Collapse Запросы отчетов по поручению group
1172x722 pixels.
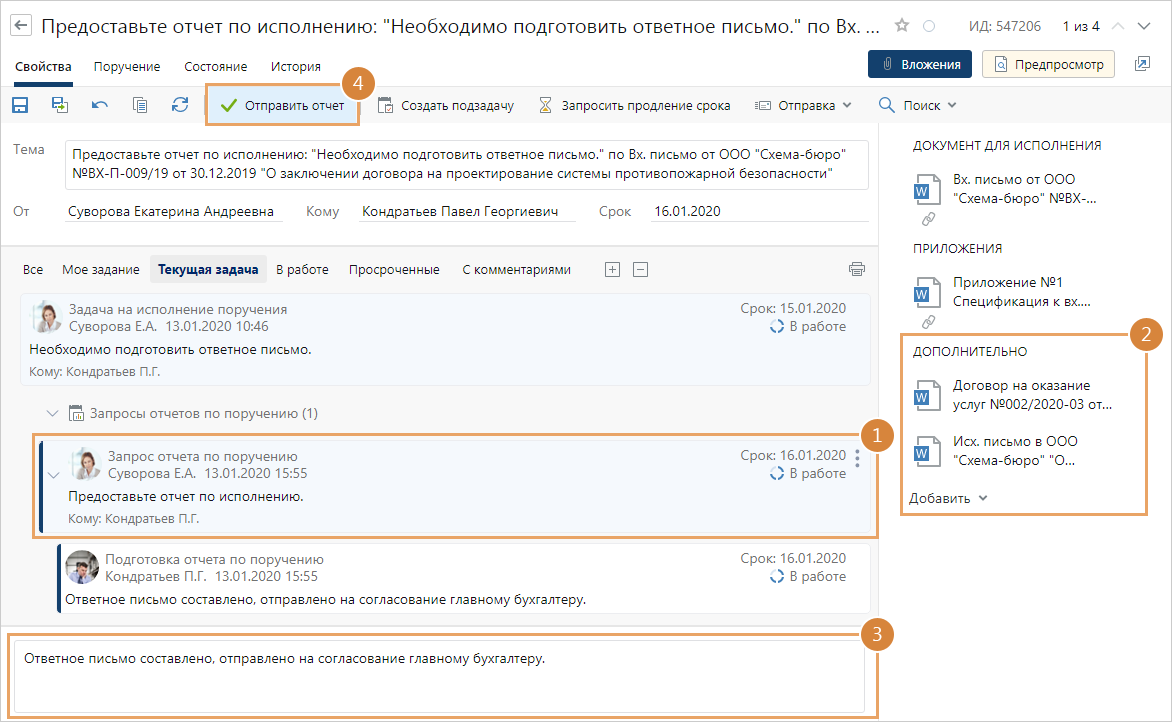pyautogui.click(x=53, y=413)
